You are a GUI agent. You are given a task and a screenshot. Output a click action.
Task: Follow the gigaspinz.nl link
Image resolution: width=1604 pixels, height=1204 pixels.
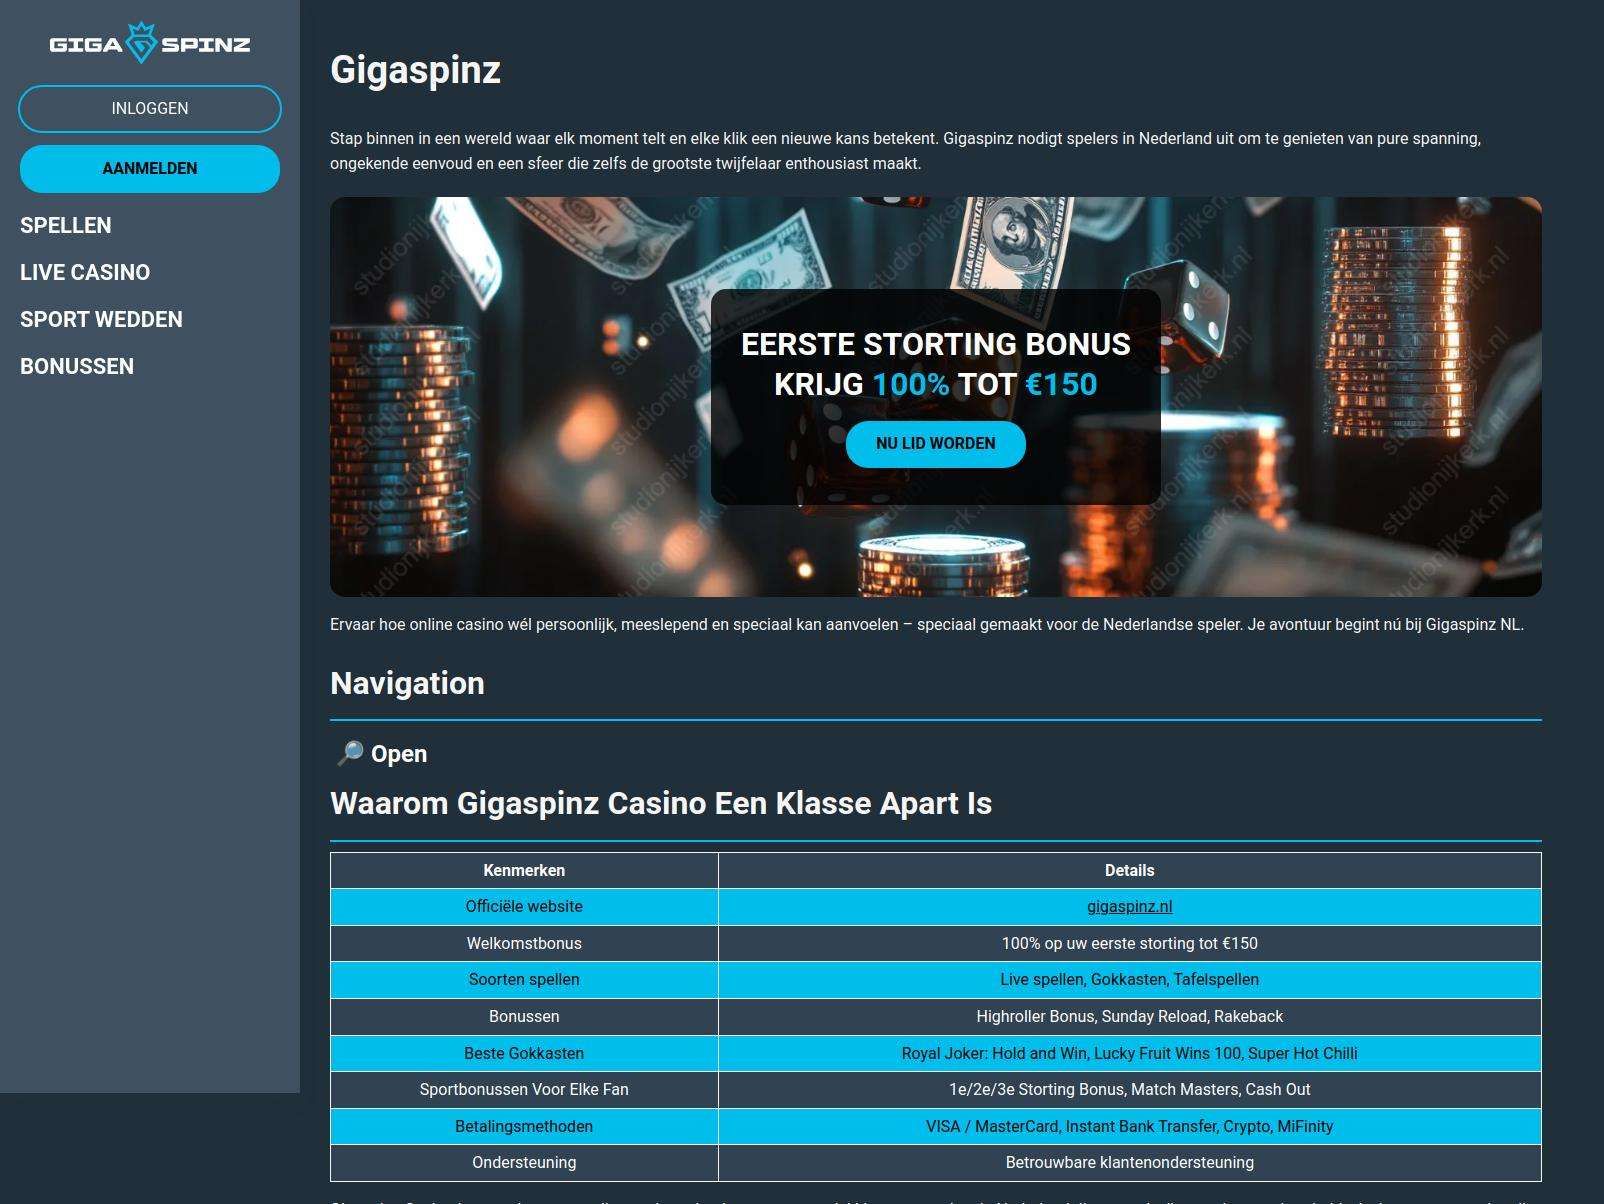(1130, 906)
